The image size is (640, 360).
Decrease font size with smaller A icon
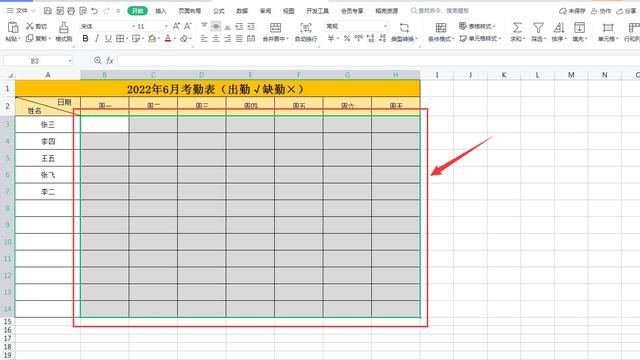click(187, 26)
